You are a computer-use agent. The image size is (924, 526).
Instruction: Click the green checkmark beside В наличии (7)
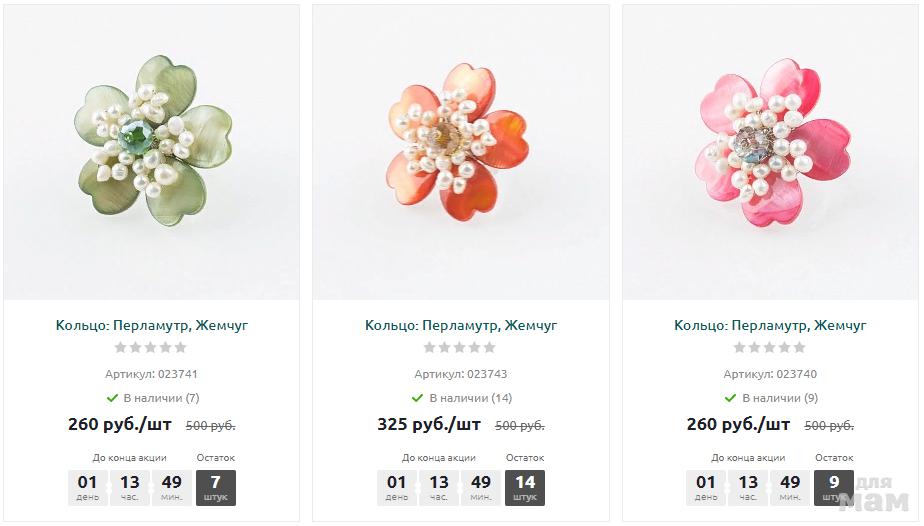(112, 398)
